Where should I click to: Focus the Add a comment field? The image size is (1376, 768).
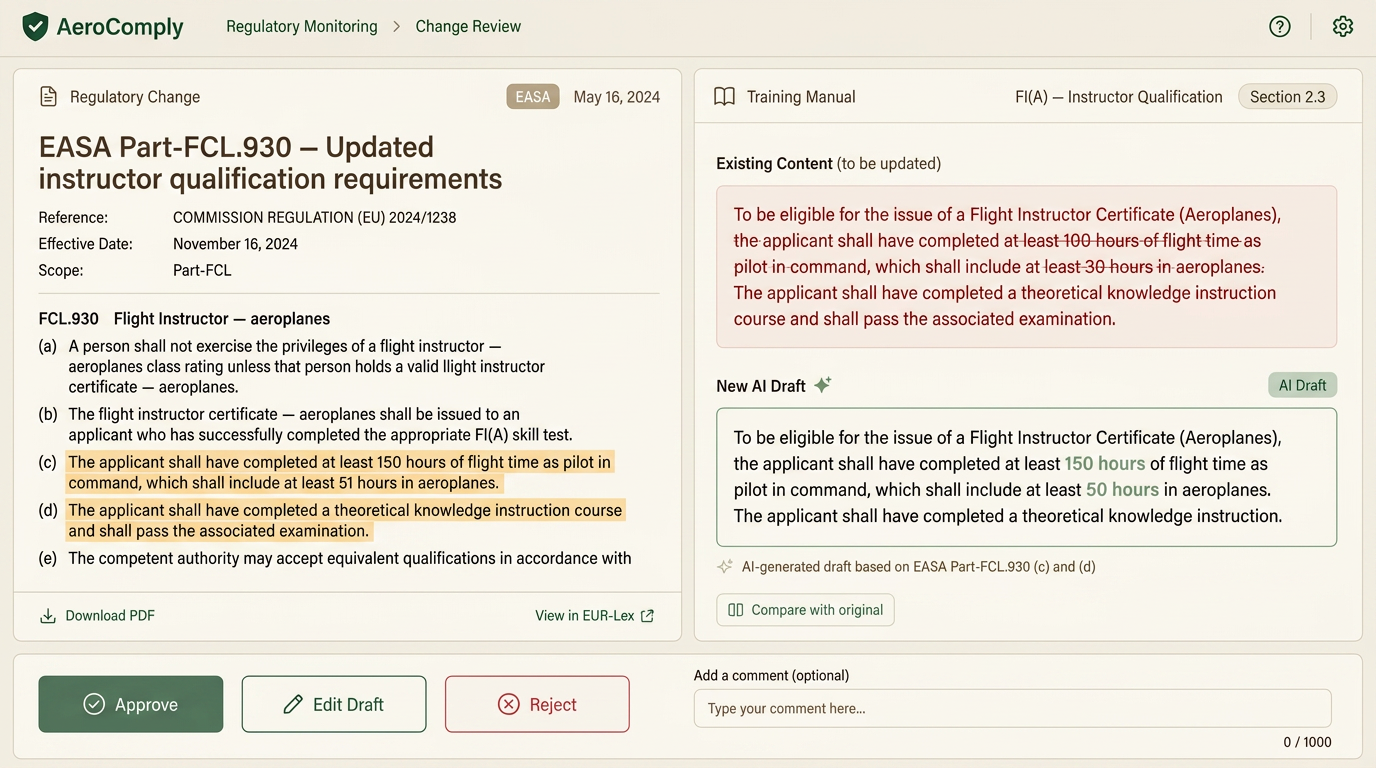[1013, 708]
